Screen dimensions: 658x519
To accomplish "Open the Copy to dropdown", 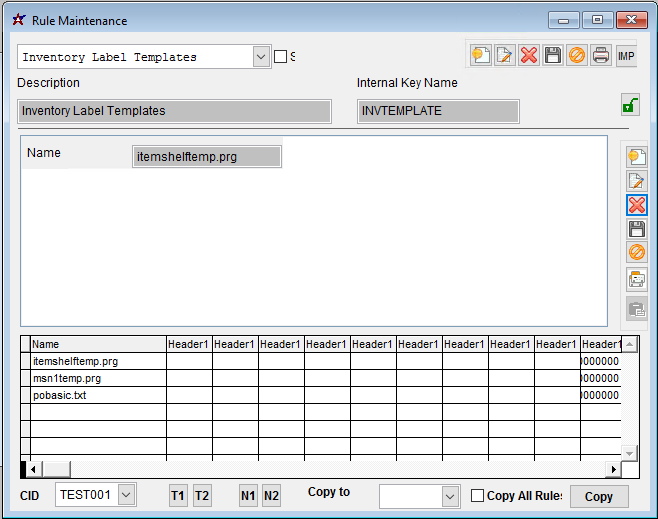I will click(x=449, y=496).
